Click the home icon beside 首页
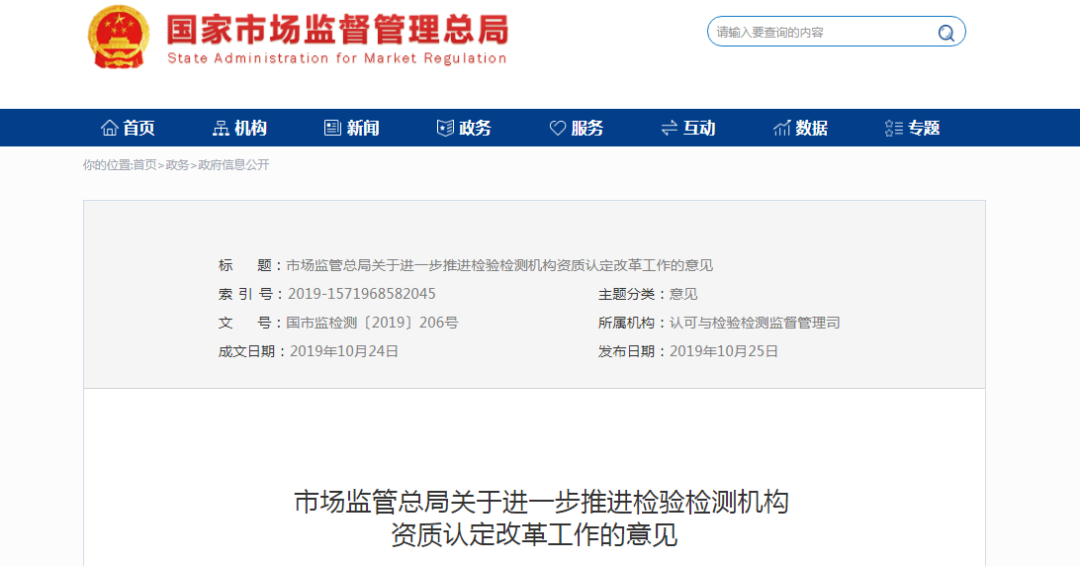This screenshot has height=566, width=1080. click(x=110, y=127)
